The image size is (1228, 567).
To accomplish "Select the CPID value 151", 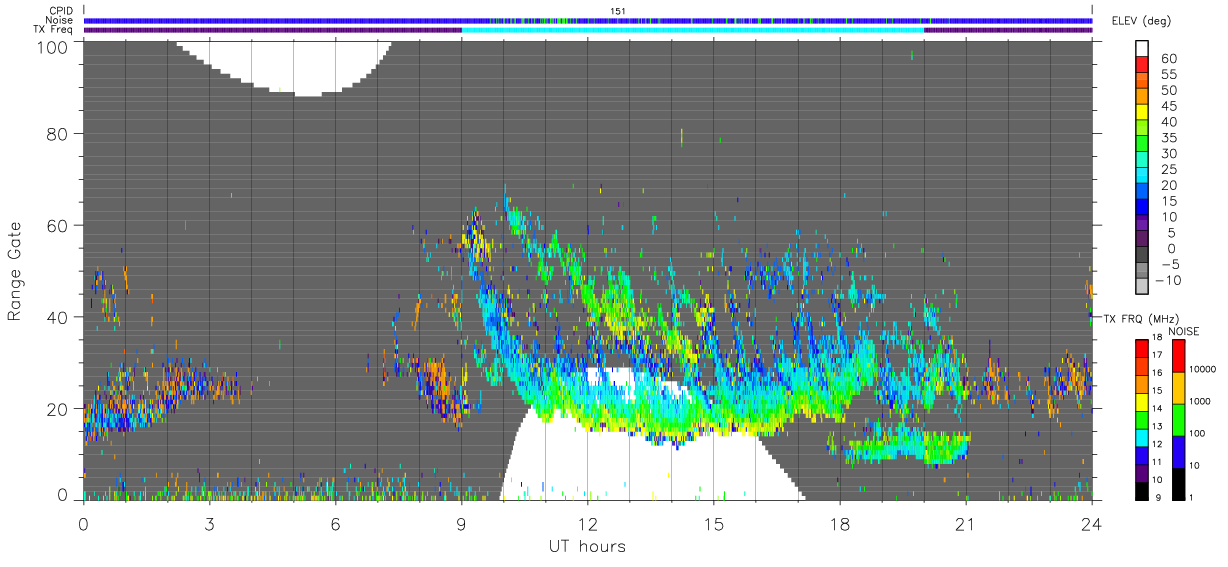I will (x=617, y=11).
